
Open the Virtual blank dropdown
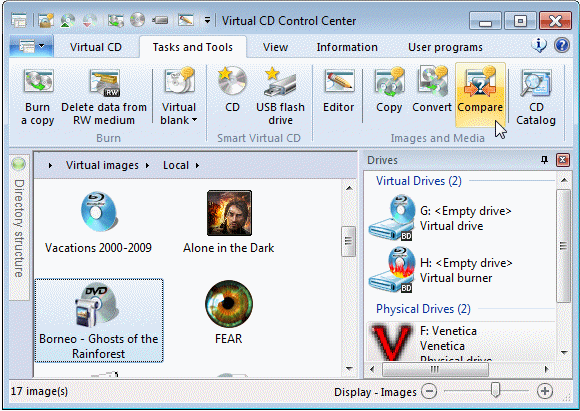179,97
